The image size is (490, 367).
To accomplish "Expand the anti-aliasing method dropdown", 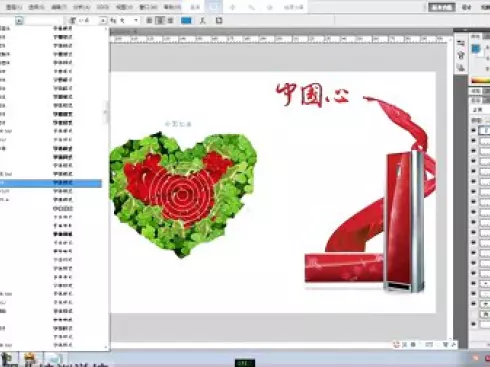I will pos(136,21).
